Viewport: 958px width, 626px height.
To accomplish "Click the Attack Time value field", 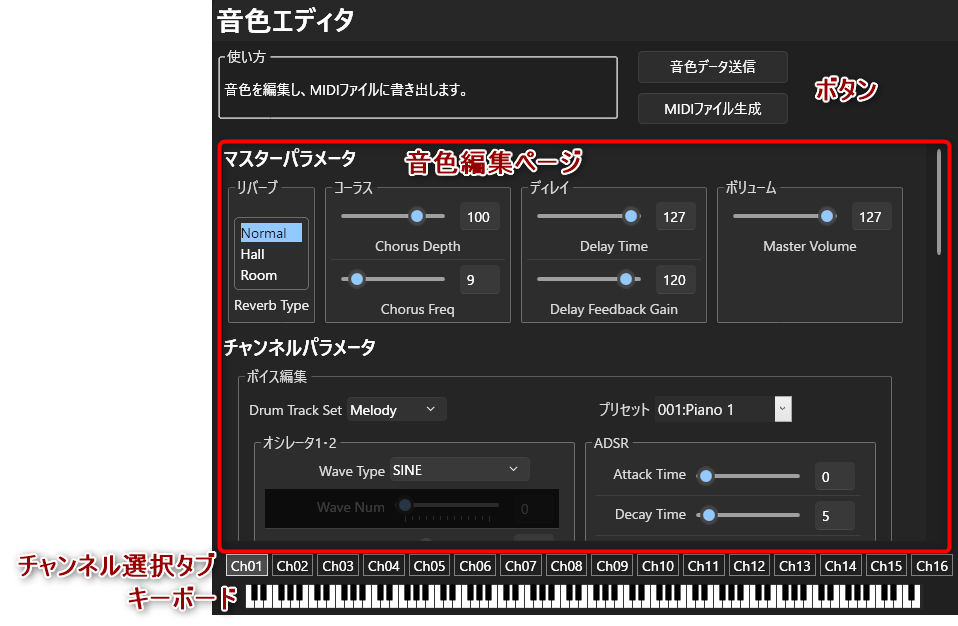I will click(x=834, y=477).
